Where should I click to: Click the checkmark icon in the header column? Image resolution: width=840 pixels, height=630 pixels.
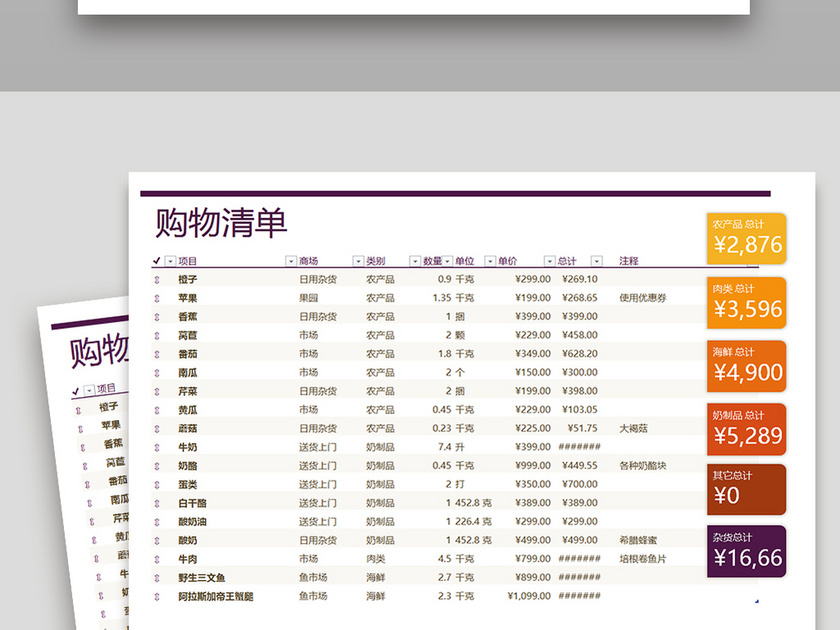click(x=156, y=261)
